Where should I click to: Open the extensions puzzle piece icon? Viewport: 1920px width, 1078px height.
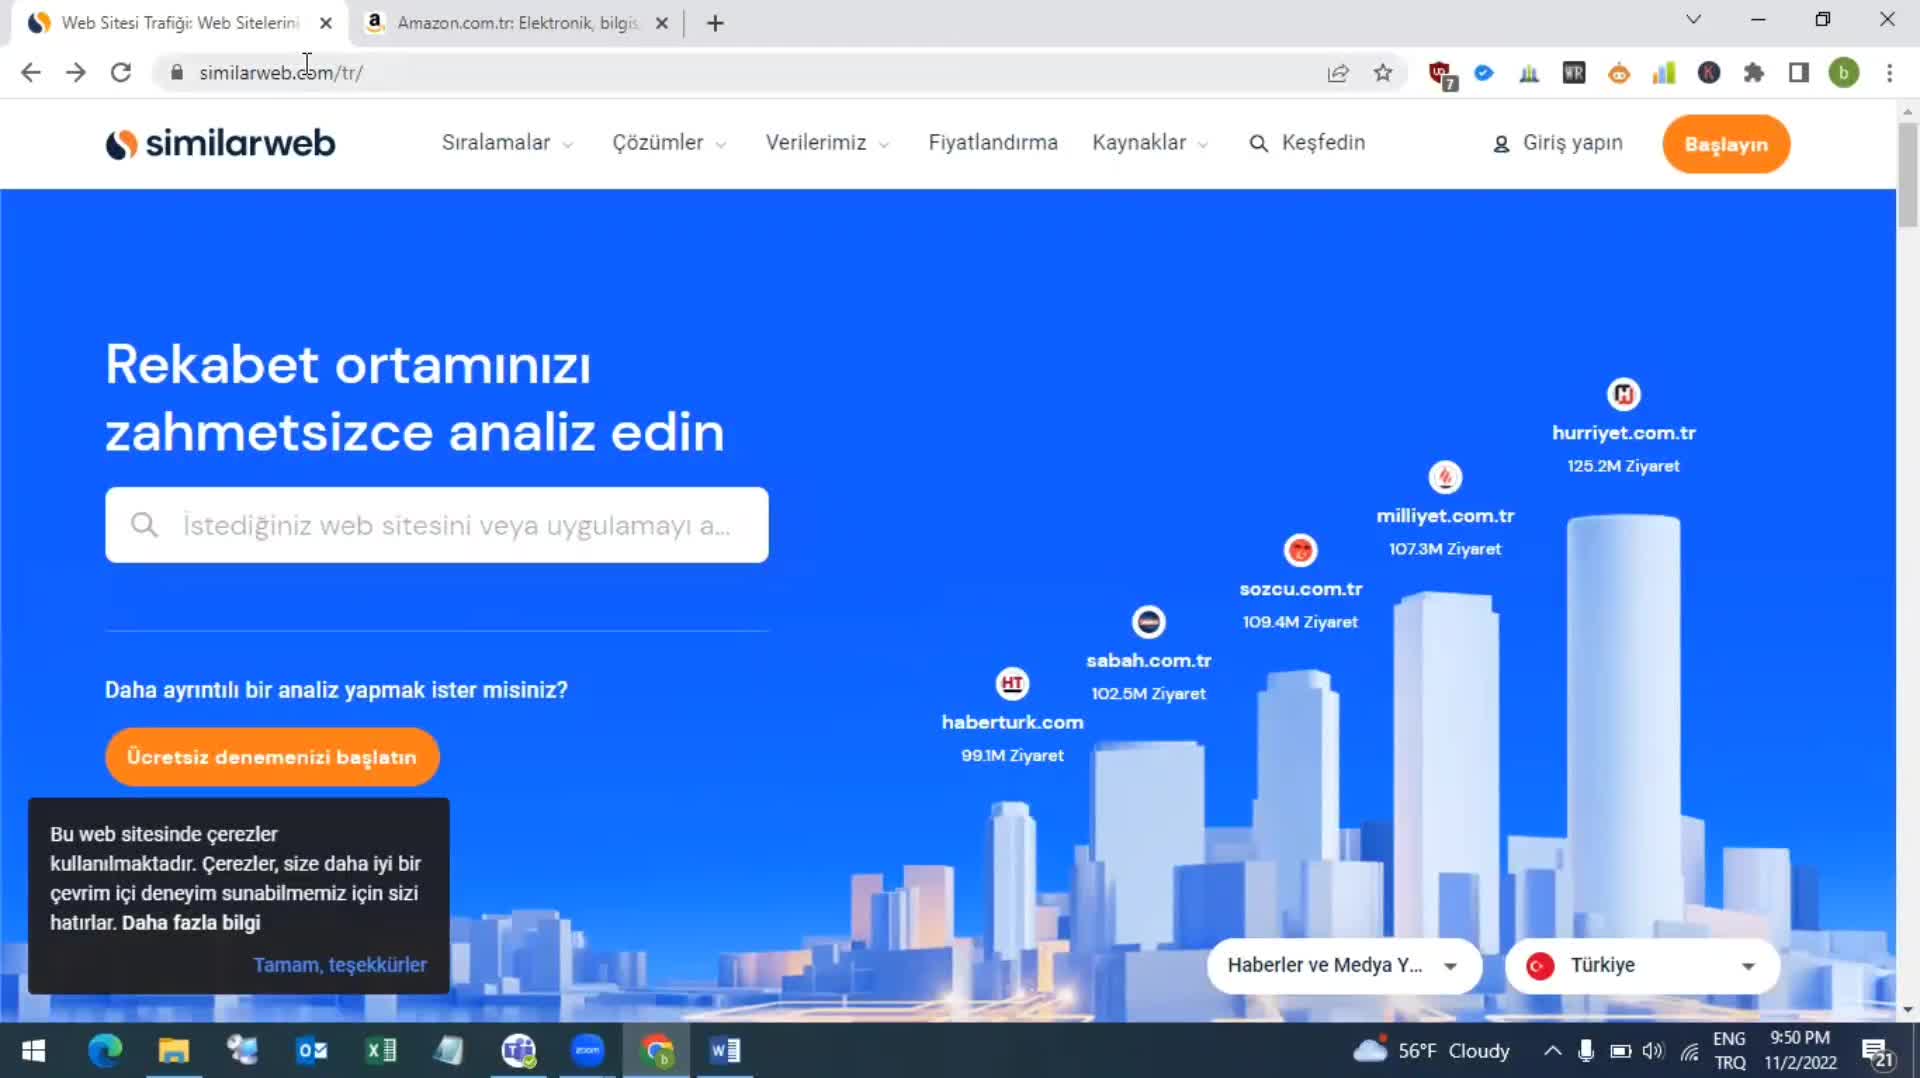(1754, 73)
